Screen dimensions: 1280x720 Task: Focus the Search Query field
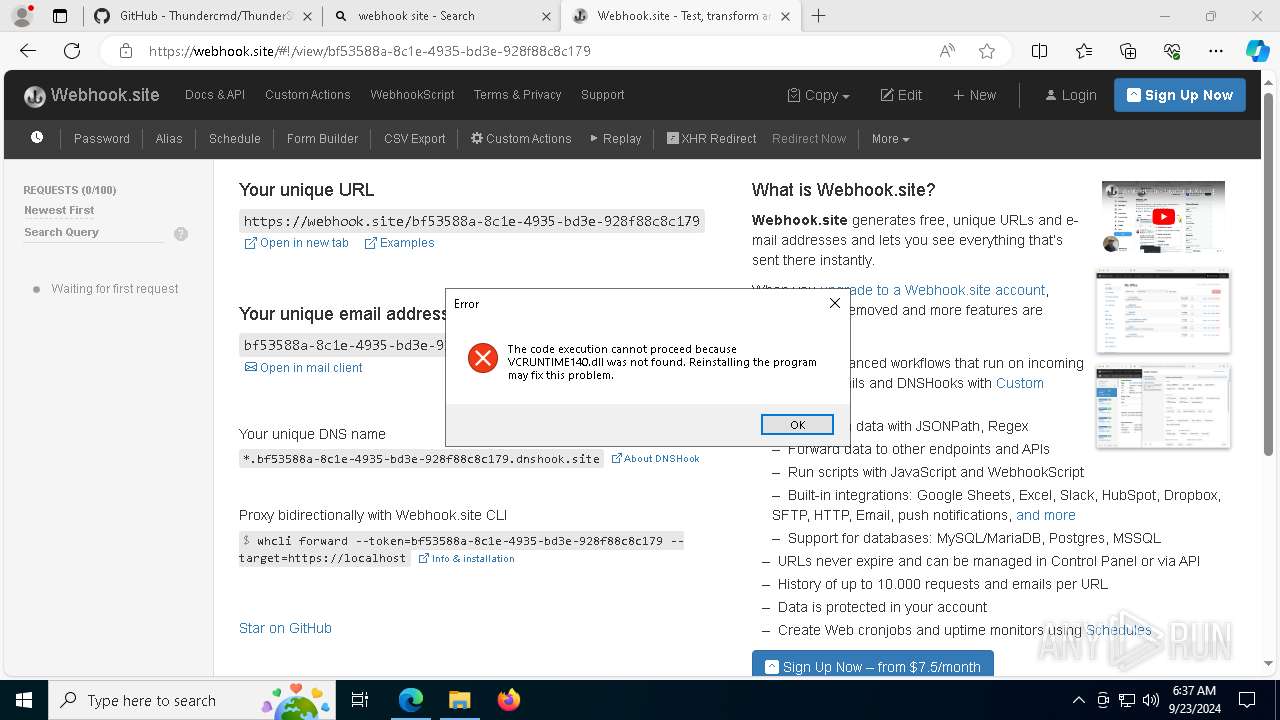[94, 232]
